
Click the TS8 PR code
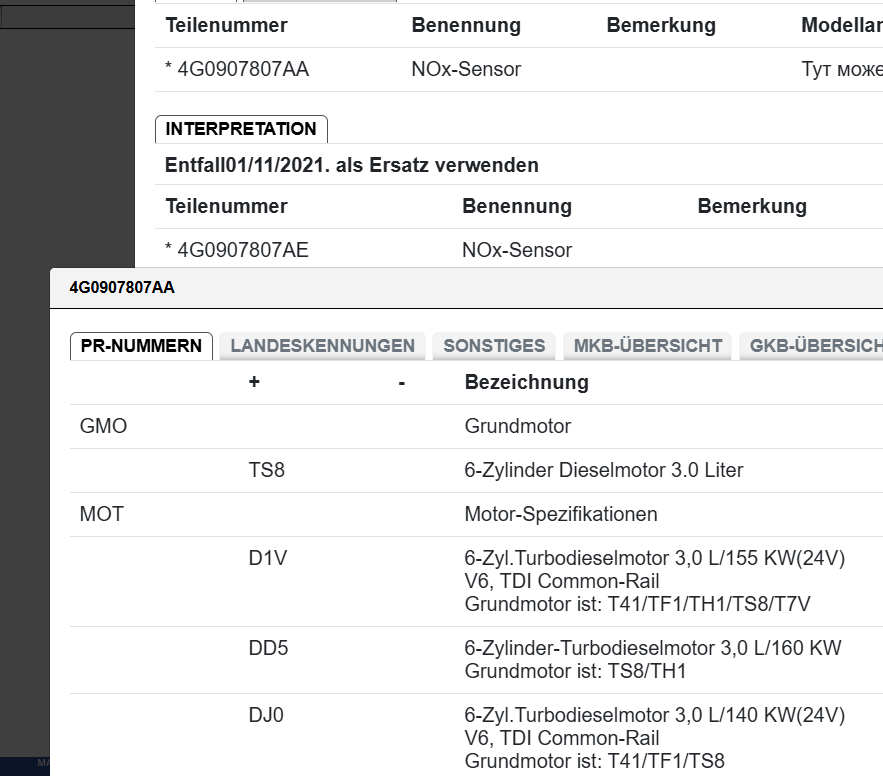(x=267, y=470)
